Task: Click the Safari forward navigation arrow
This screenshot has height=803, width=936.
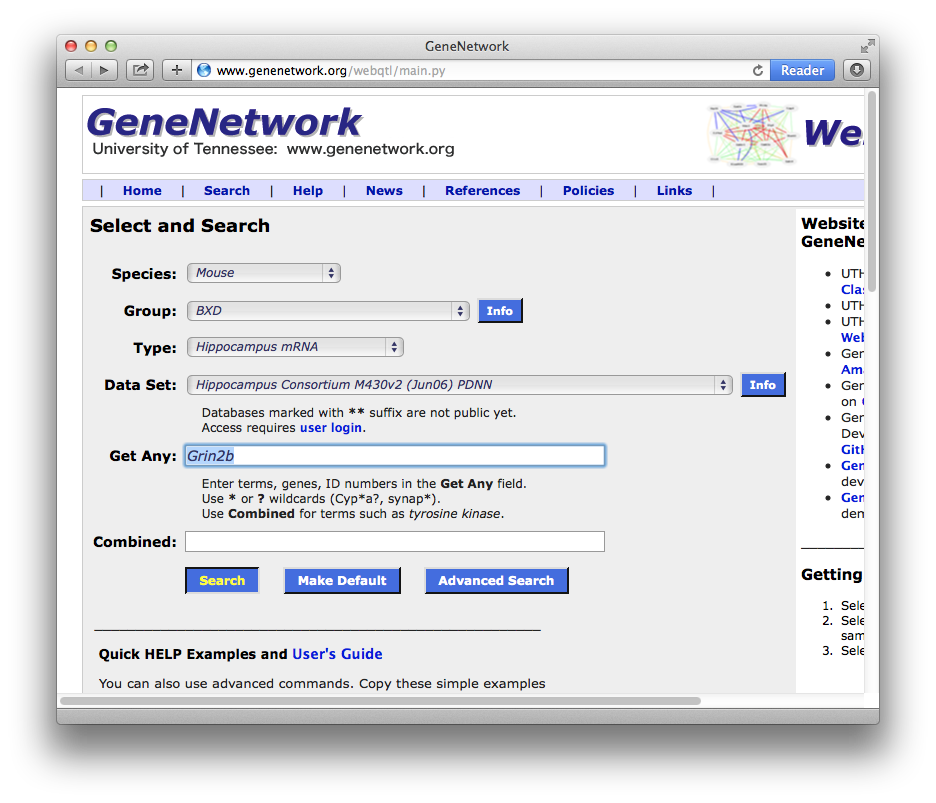Action: 105,70
